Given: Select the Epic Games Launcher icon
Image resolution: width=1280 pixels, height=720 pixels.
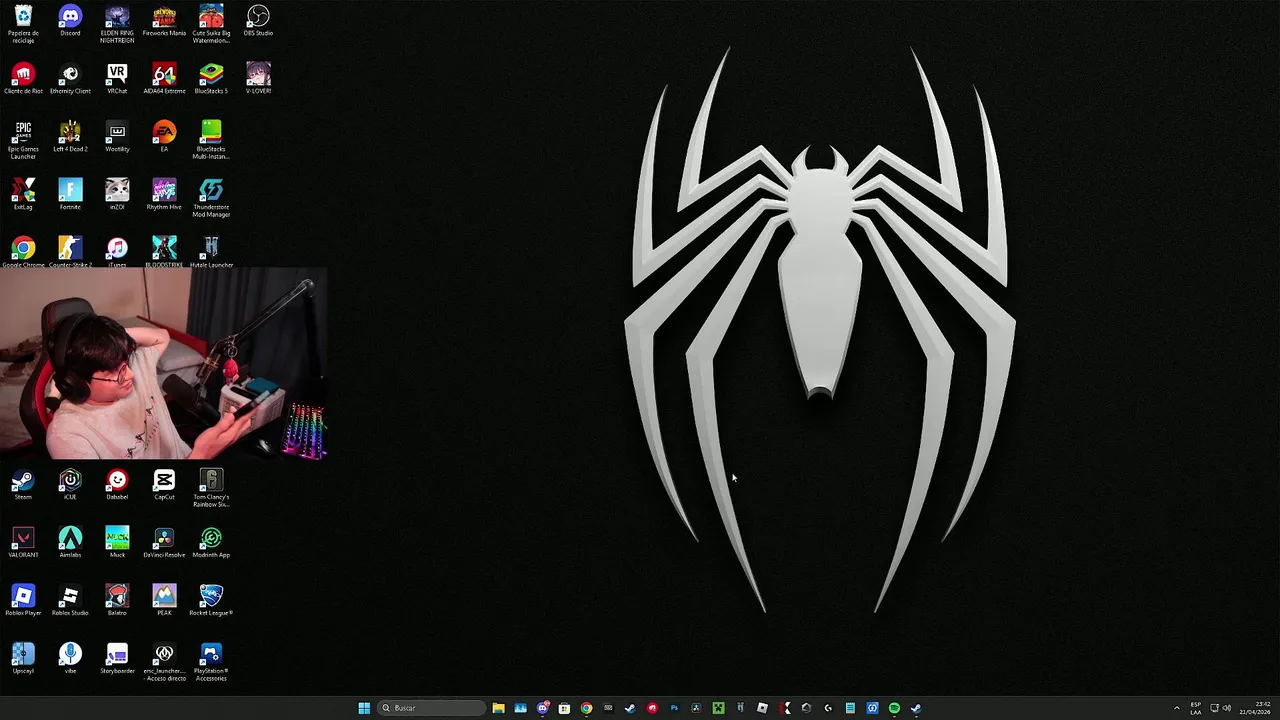Looking at the screenshot, I should point(23,140).
